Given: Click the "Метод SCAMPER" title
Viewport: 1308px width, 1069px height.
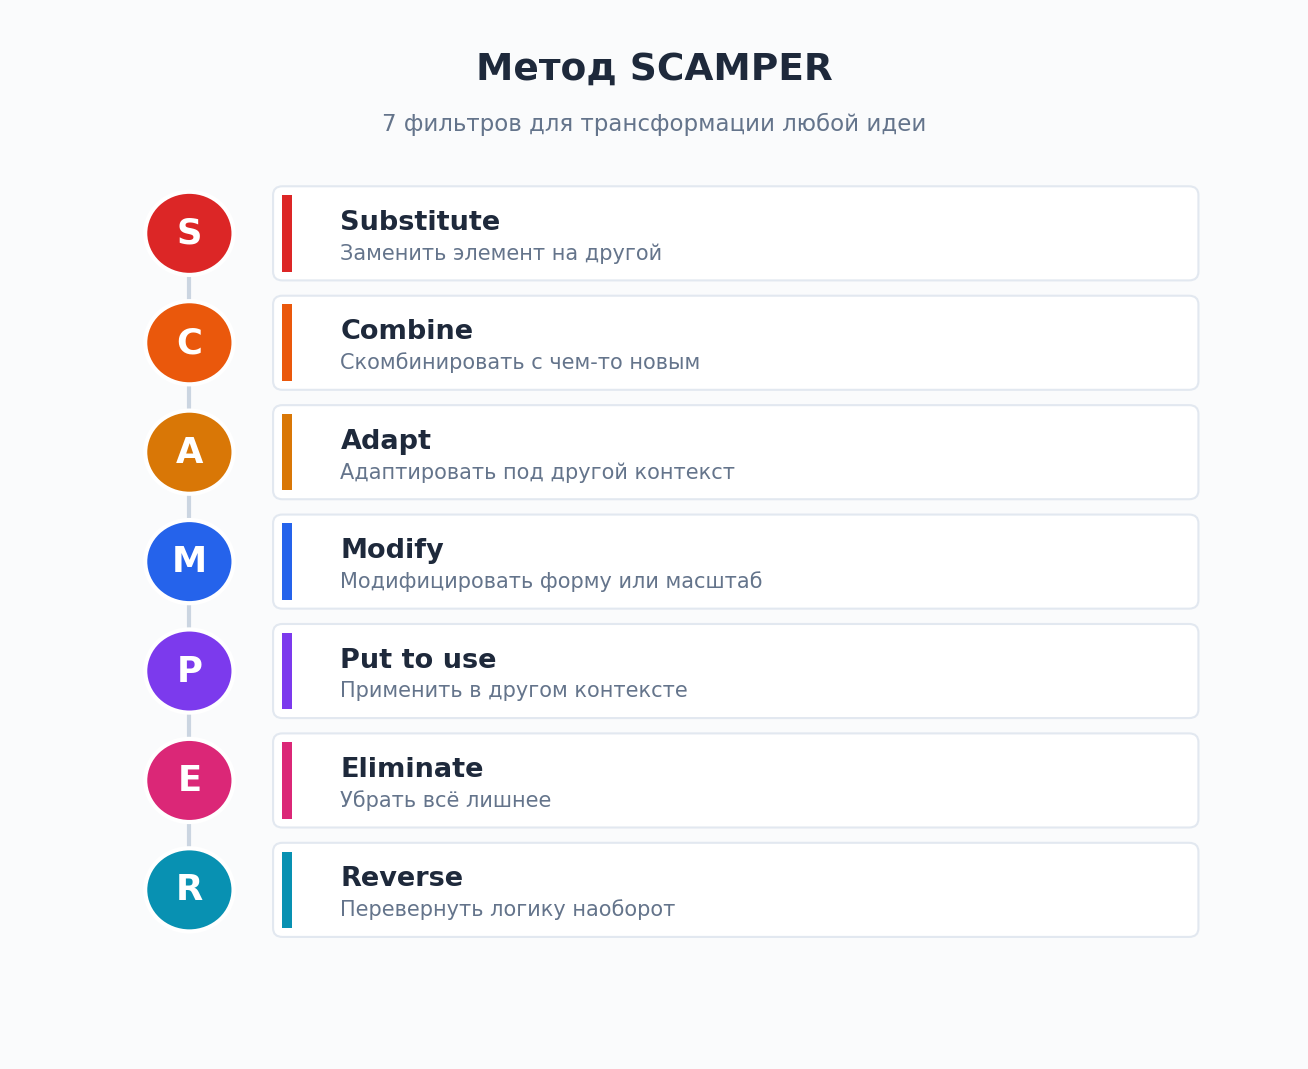Looking at the screenshot, I should click(x=654, y=69).
